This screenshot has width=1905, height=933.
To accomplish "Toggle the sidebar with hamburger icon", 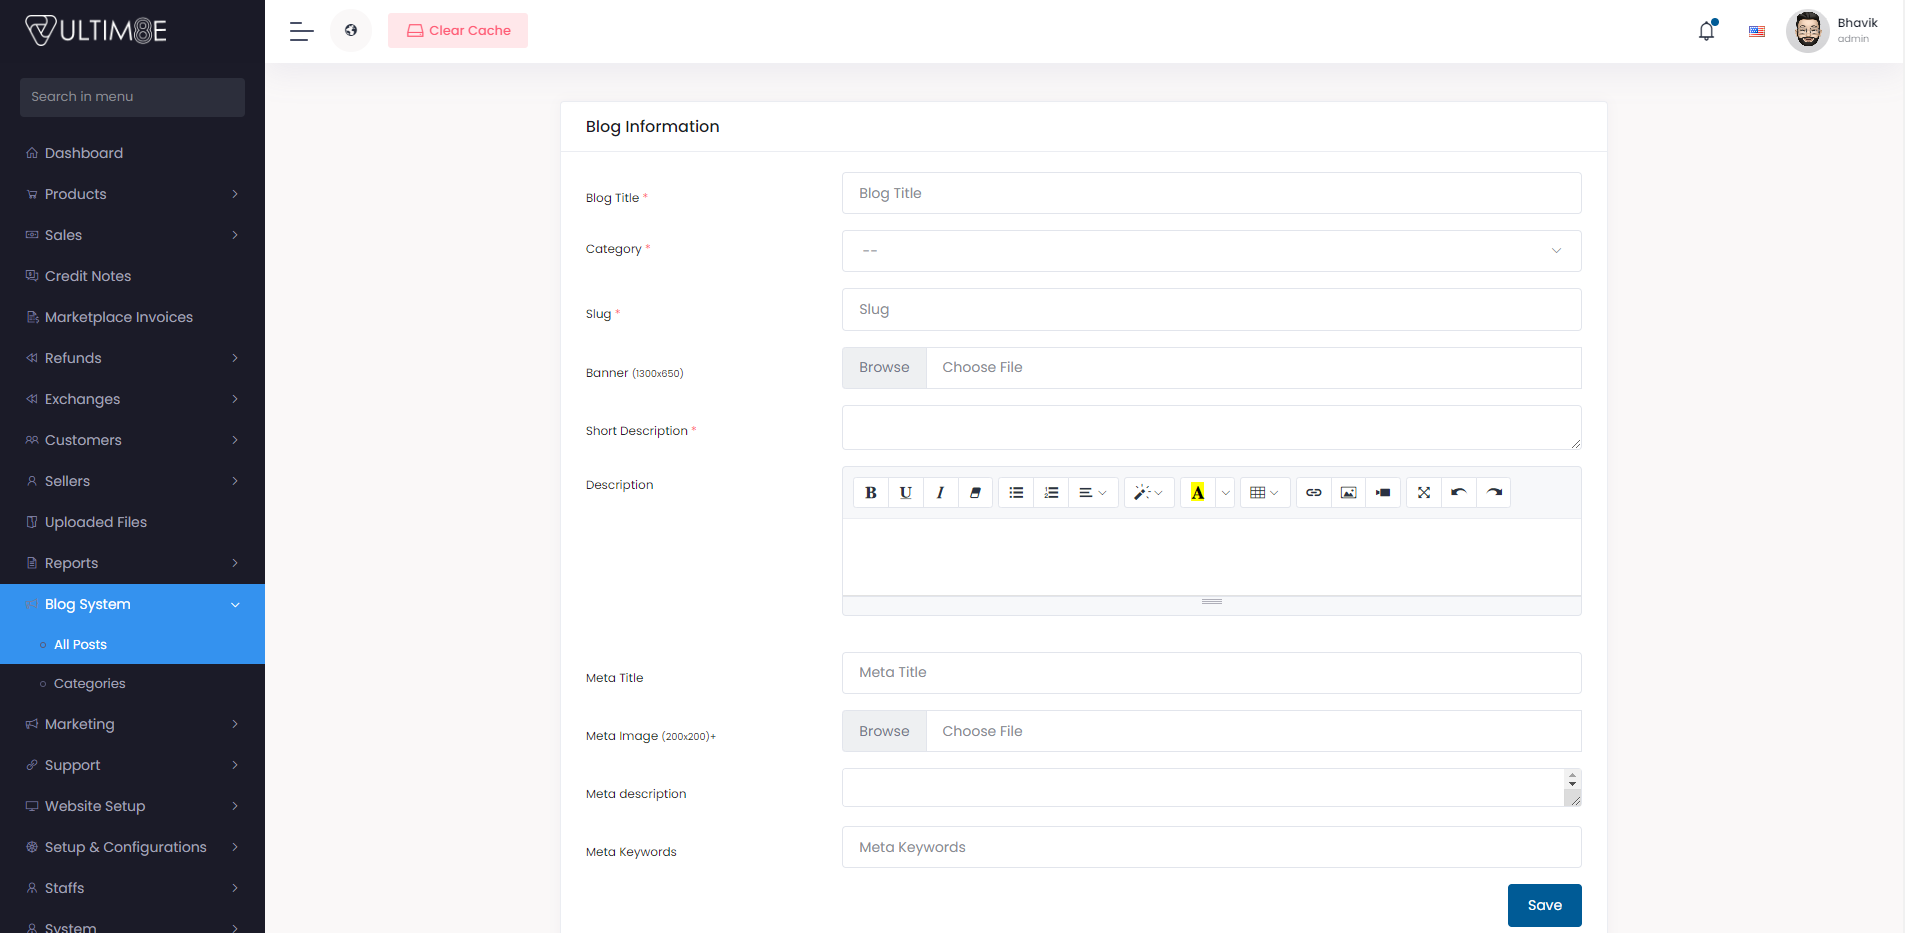I will coord(301,31).
